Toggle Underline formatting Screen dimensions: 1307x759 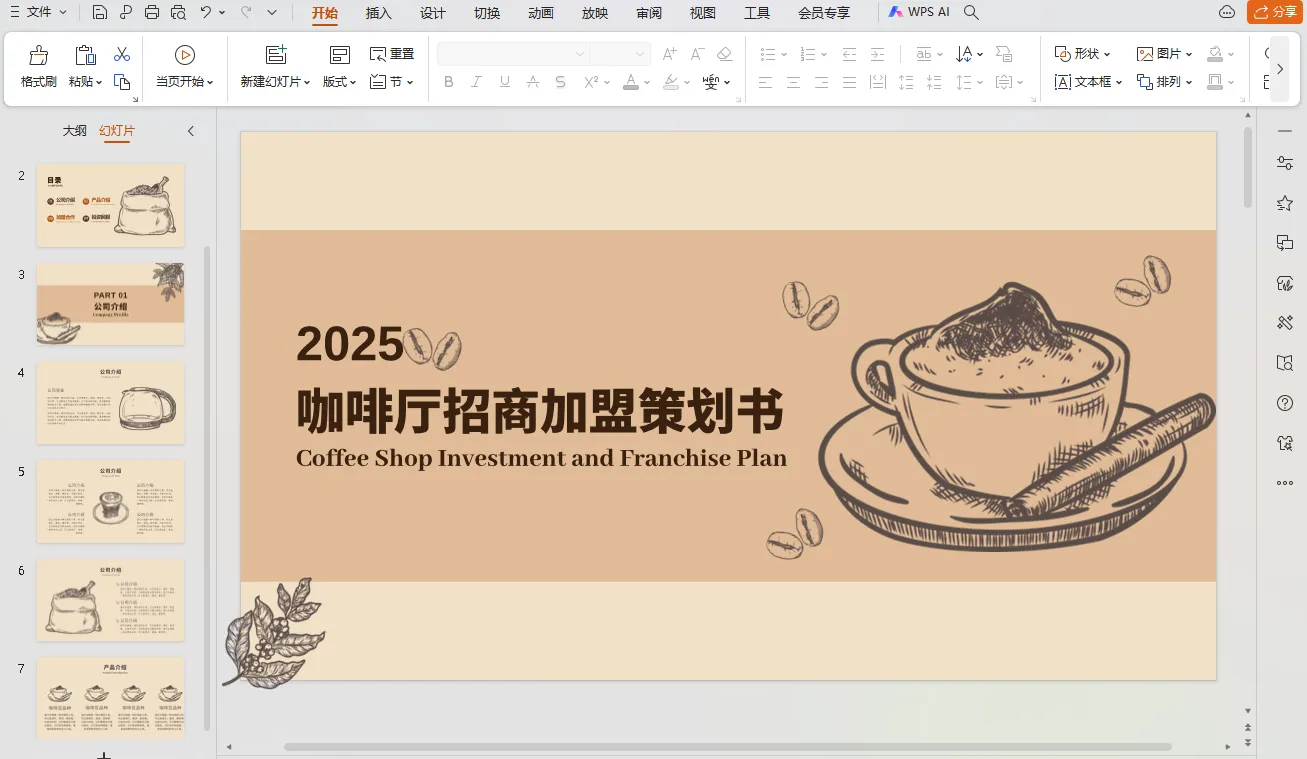[x=505, y=82]
